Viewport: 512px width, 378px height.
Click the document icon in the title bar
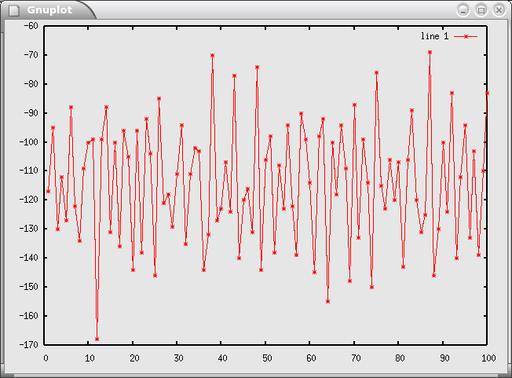(14, 11)
